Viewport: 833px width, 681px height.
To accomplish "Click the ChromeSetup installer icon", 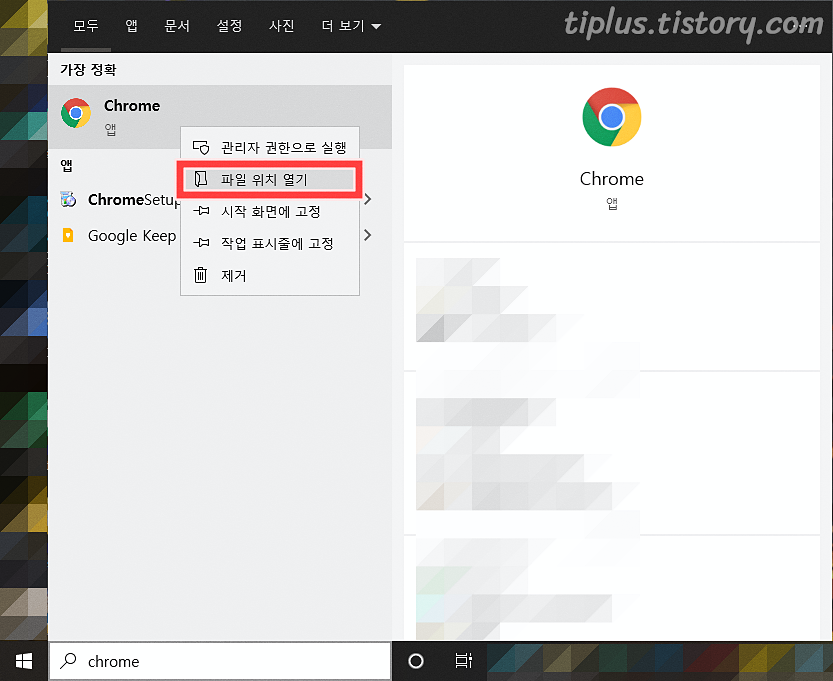I will [x=68, y=199].
